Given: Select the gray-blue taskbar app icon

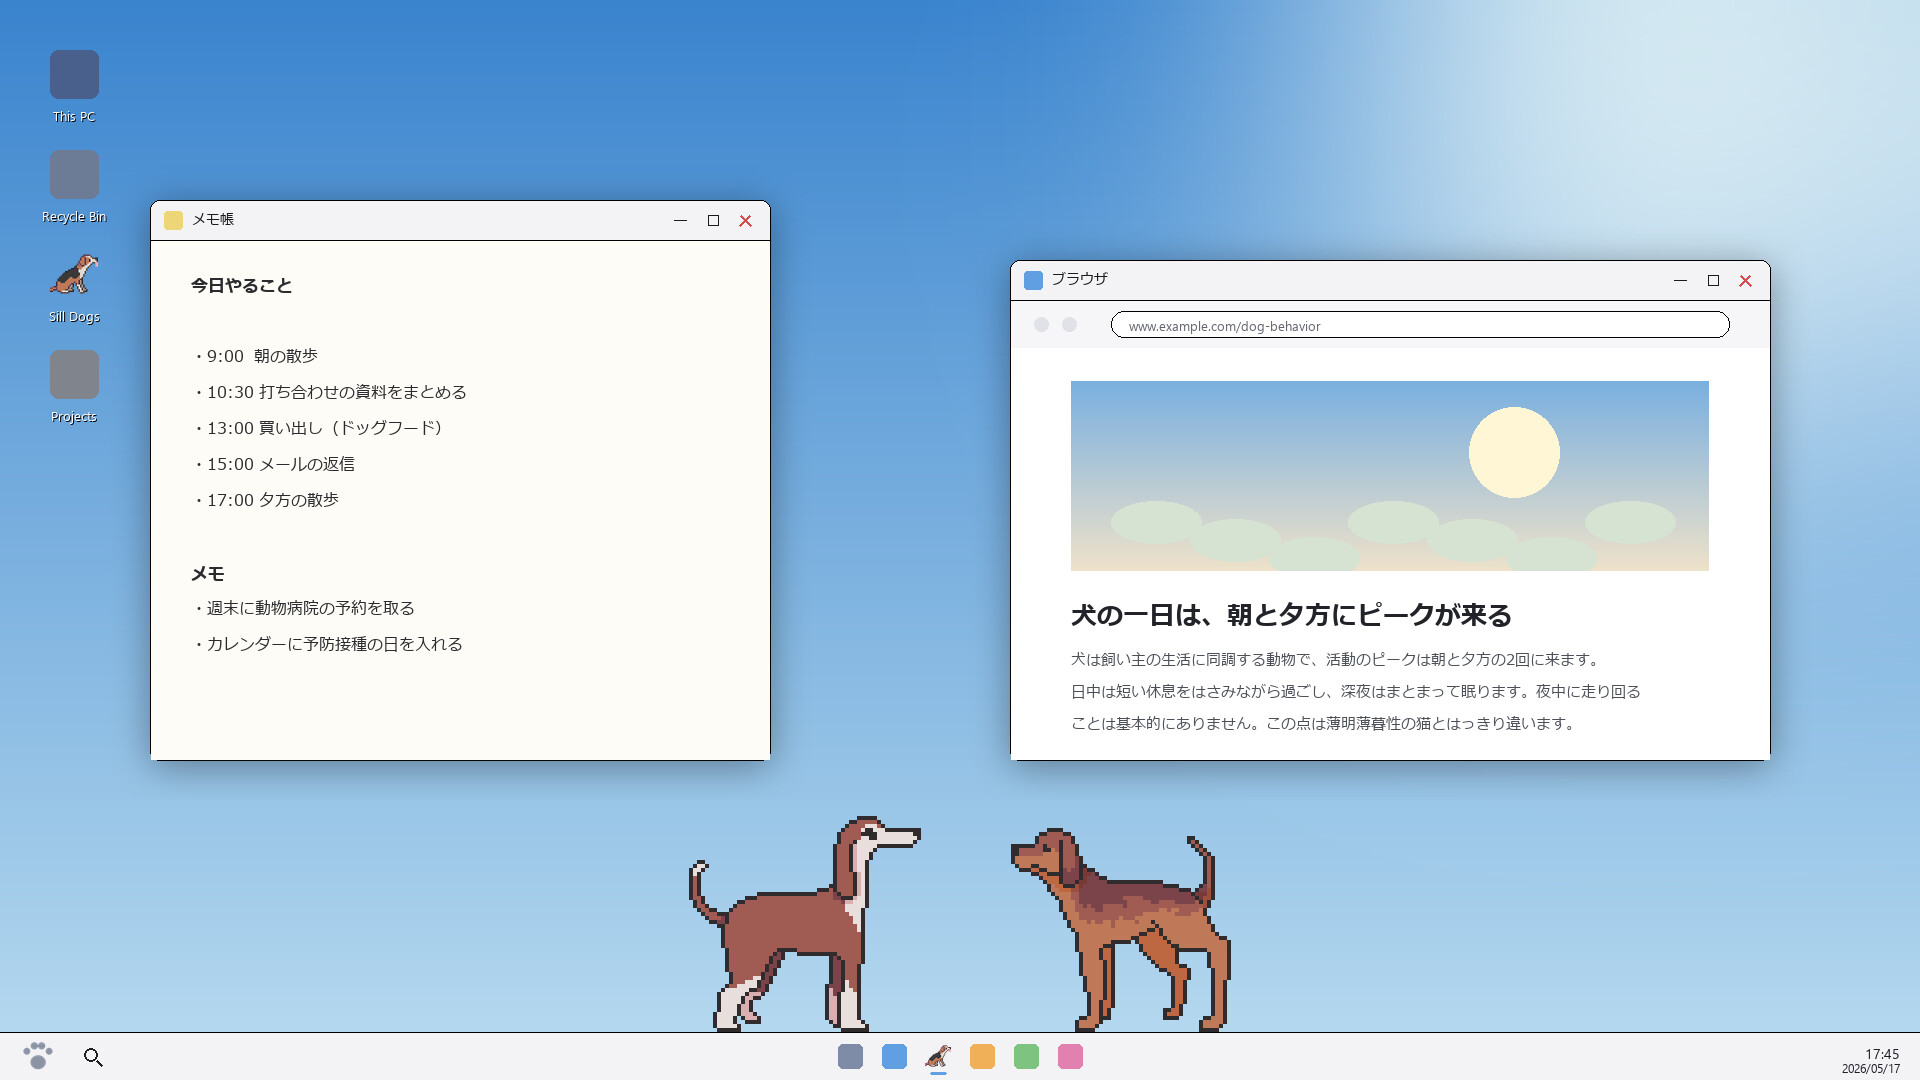Looking at the screenshot, I should click(850, 1057).
